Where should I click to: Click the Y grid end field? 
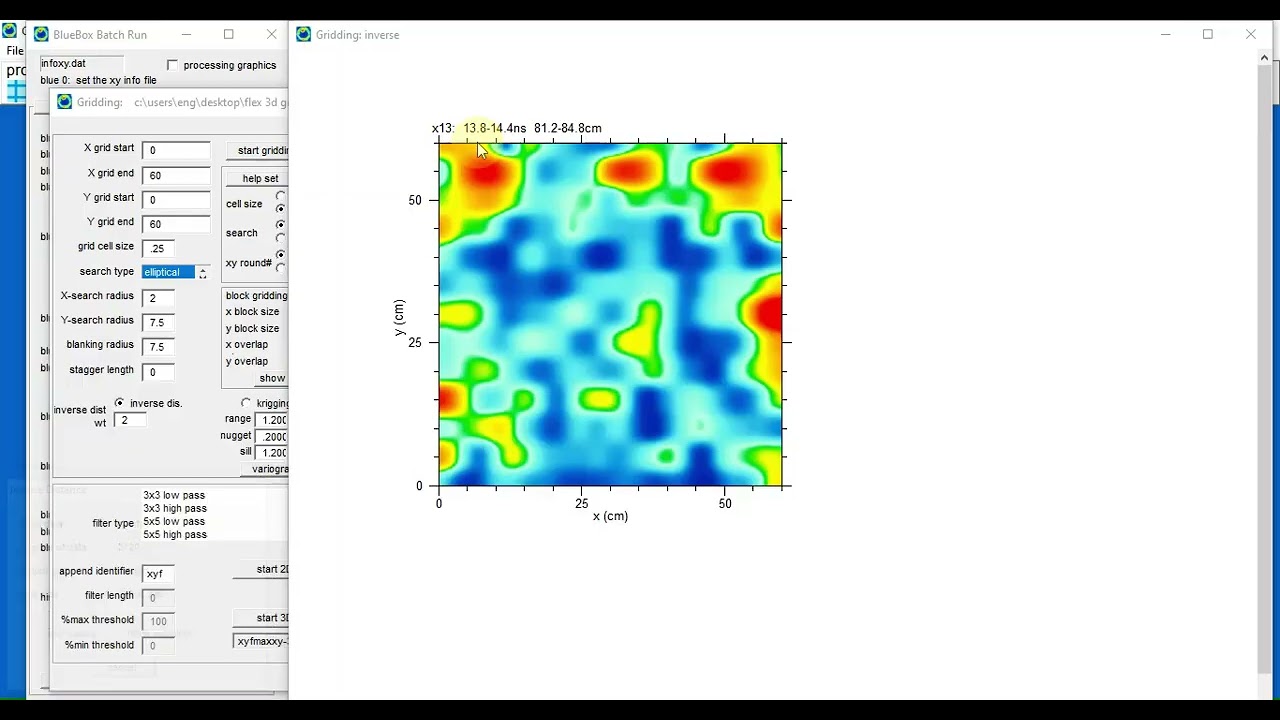point(176,224)
